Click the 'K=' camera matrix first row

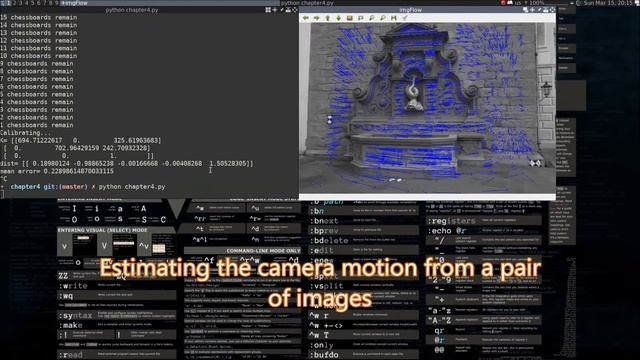(x=81, y=140)
